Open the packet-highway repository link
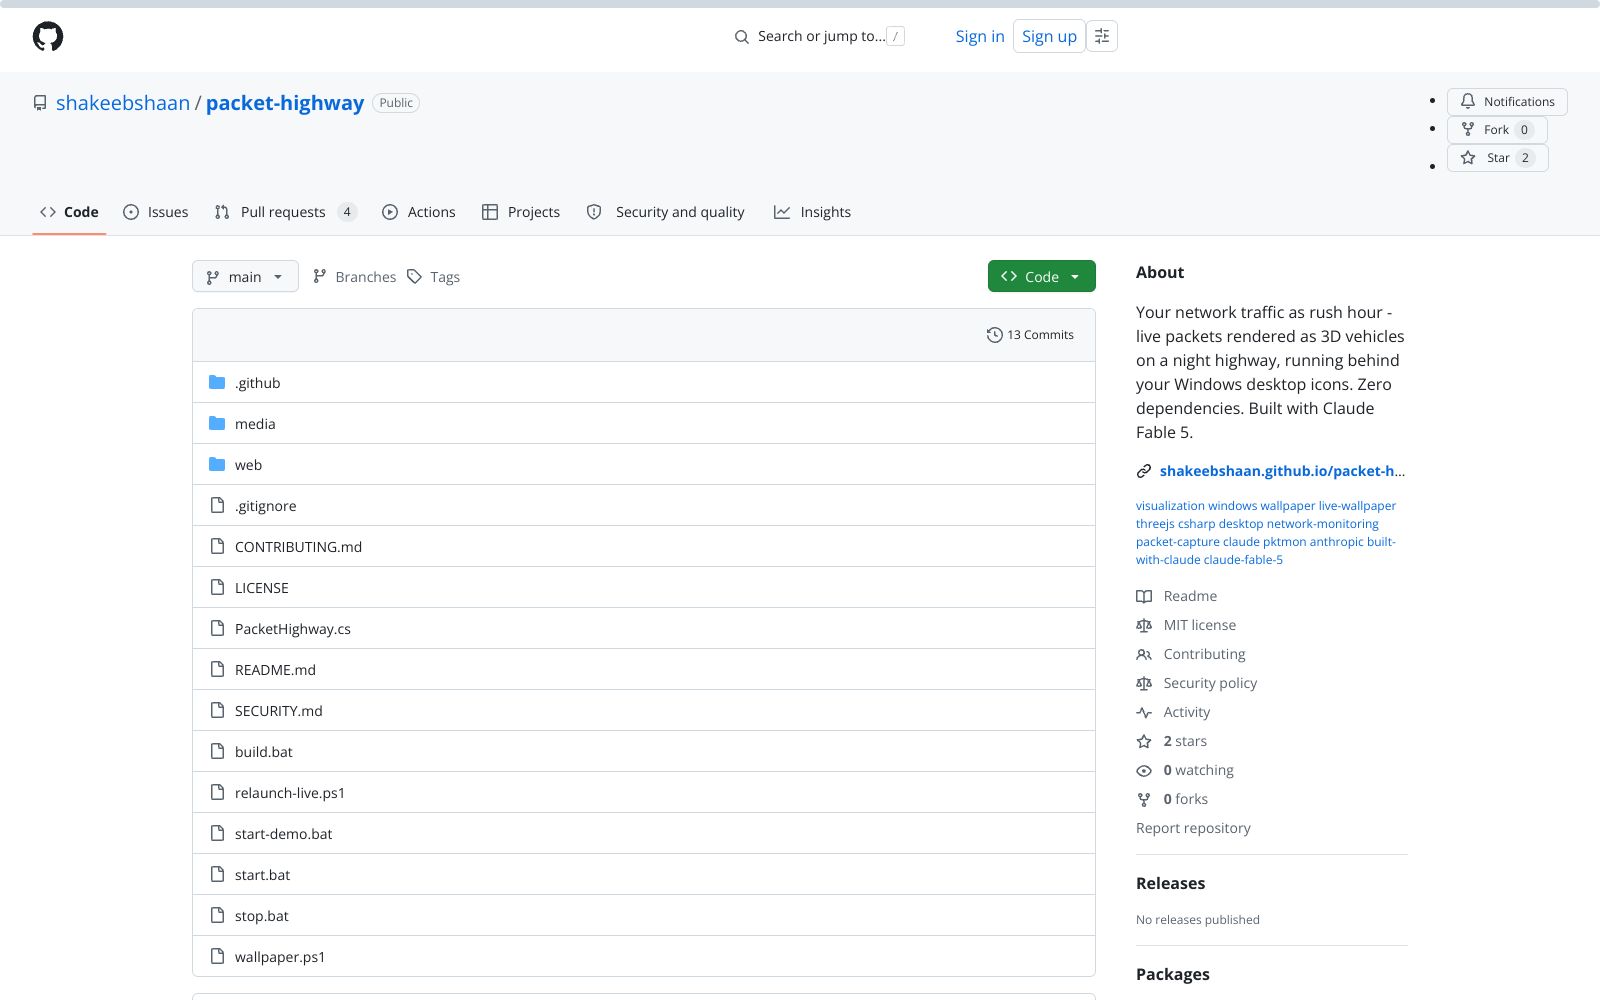Image resolution: width=1600 pixels, height=1000 pixels. click(x=285, y=103)
